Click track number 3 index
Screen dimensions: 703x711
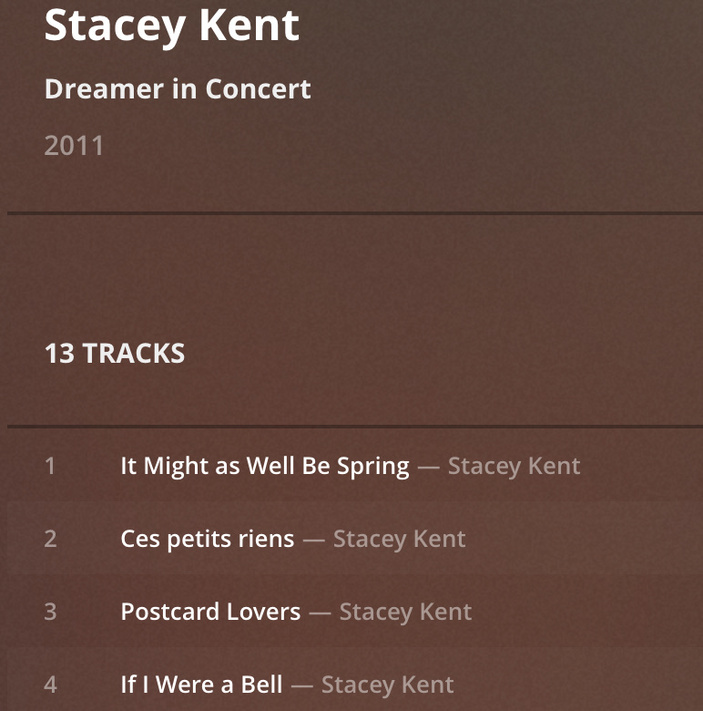[50, 612]
